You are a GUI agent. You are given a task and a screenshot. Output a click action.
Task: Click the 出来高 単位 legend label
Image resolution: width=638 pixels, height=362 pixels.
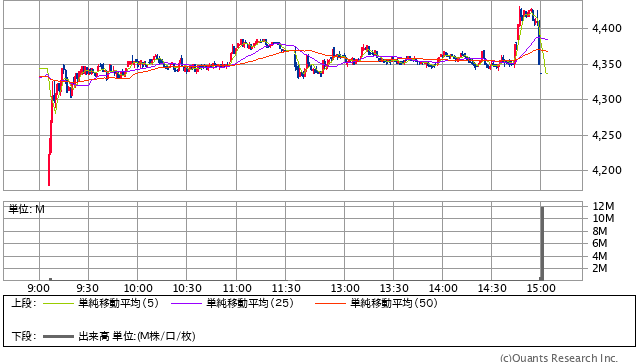[x=137, y=336]
